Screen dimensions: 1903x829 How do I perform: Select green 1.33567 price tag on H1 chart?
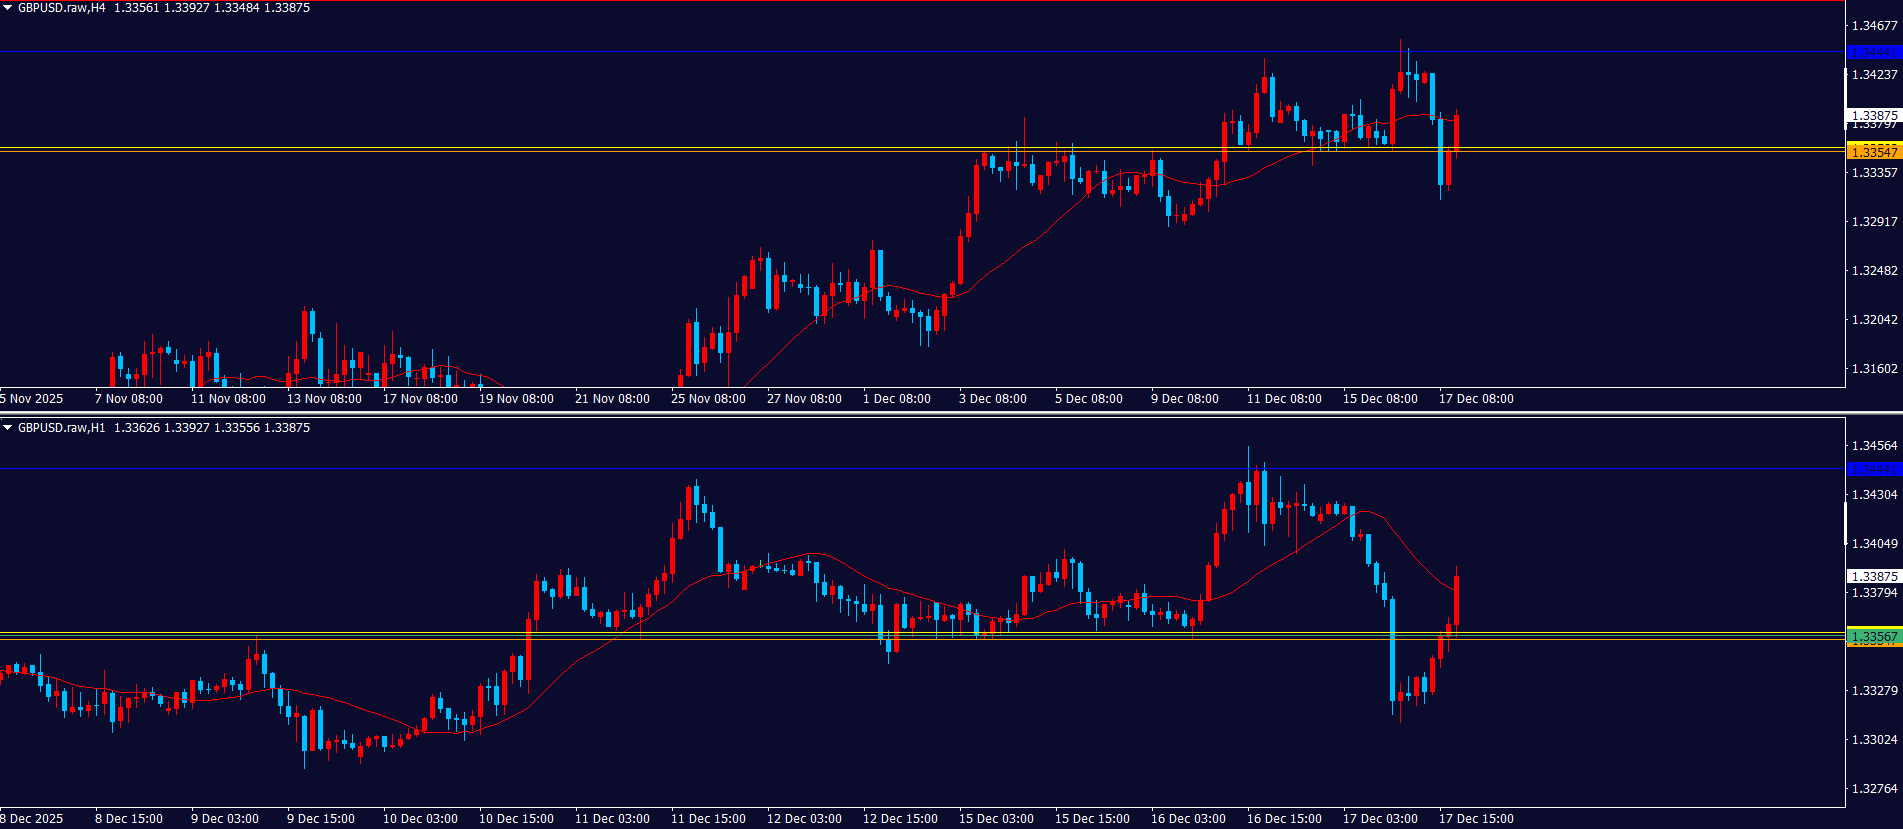[1873, 637]
